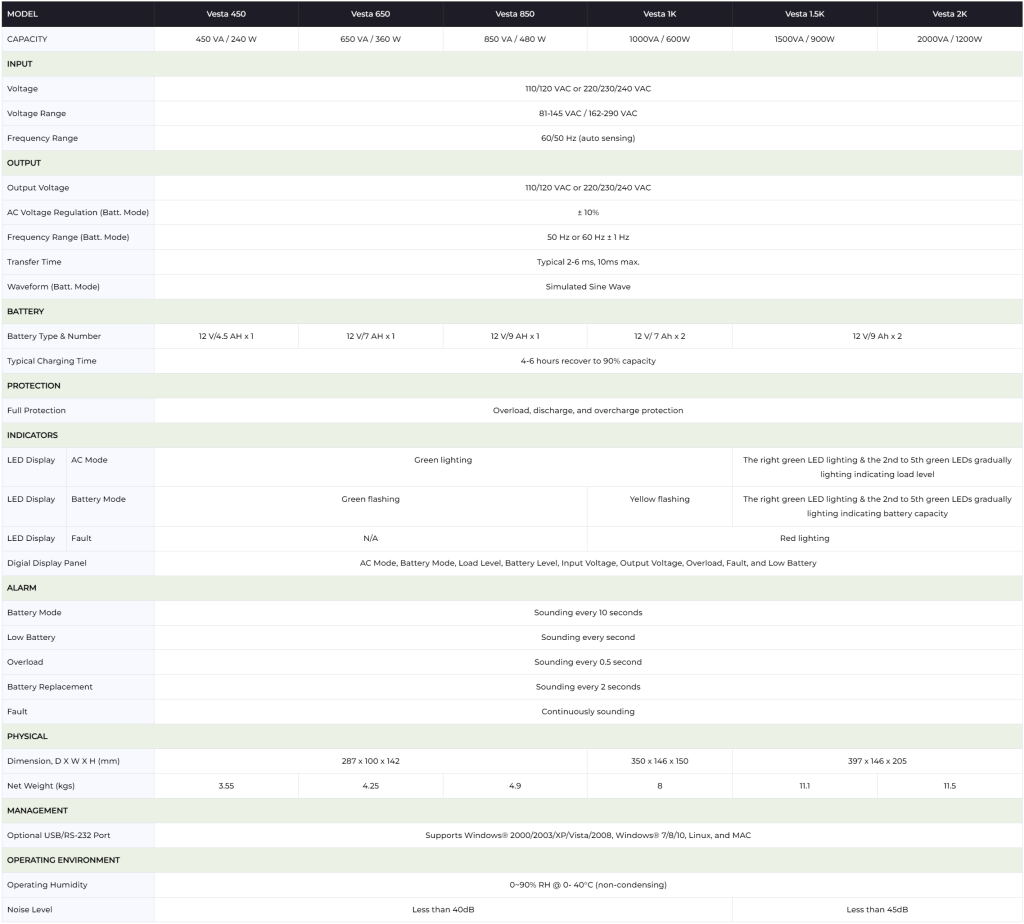Screen dimensions: 1024x924
Task: Click the 11.5 net weight cell
Action: coord(950,786)
